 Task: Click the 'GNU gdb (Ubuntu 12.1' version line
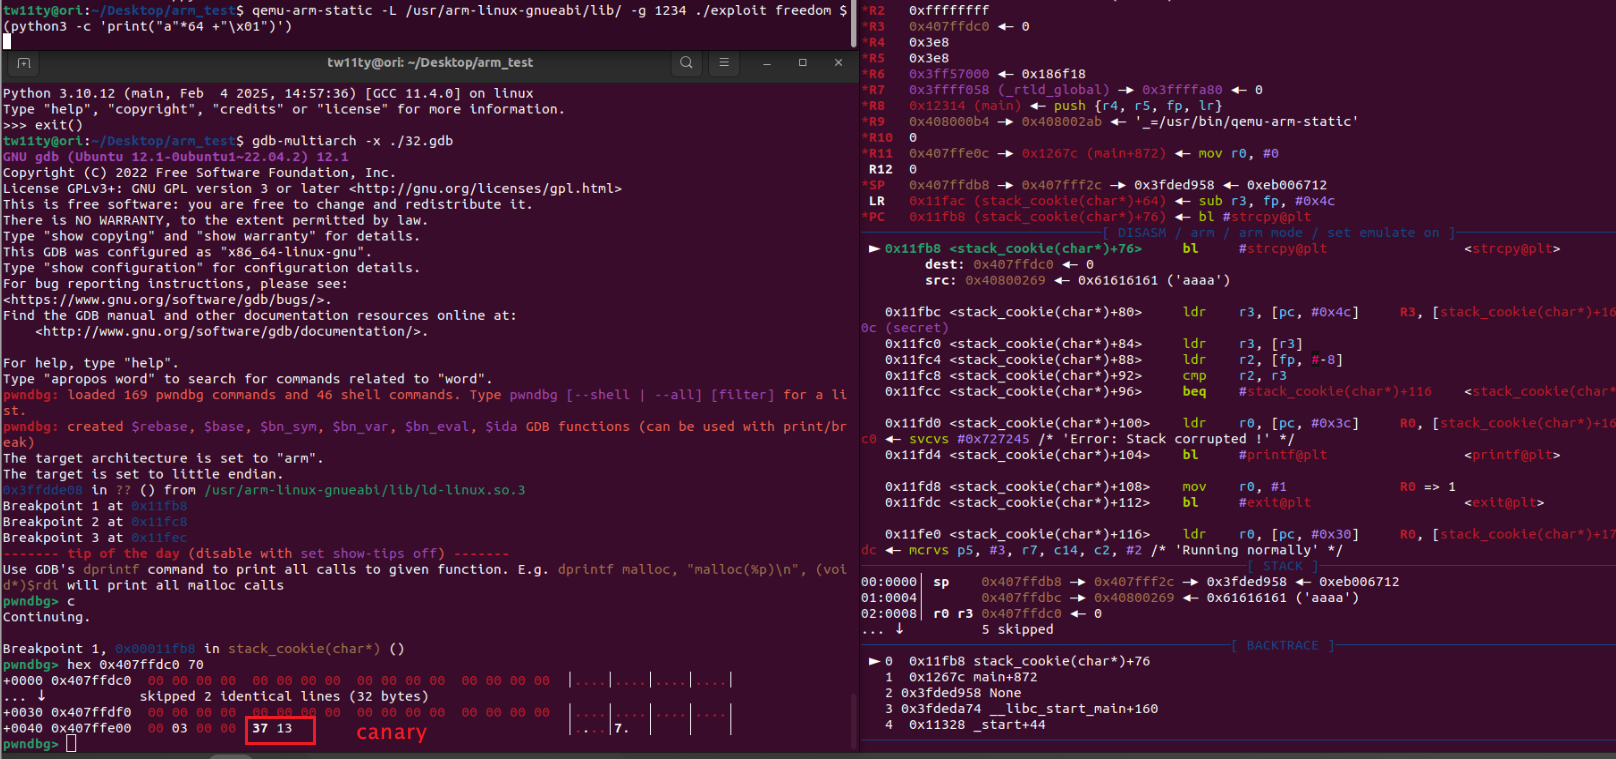pos(176,157)
